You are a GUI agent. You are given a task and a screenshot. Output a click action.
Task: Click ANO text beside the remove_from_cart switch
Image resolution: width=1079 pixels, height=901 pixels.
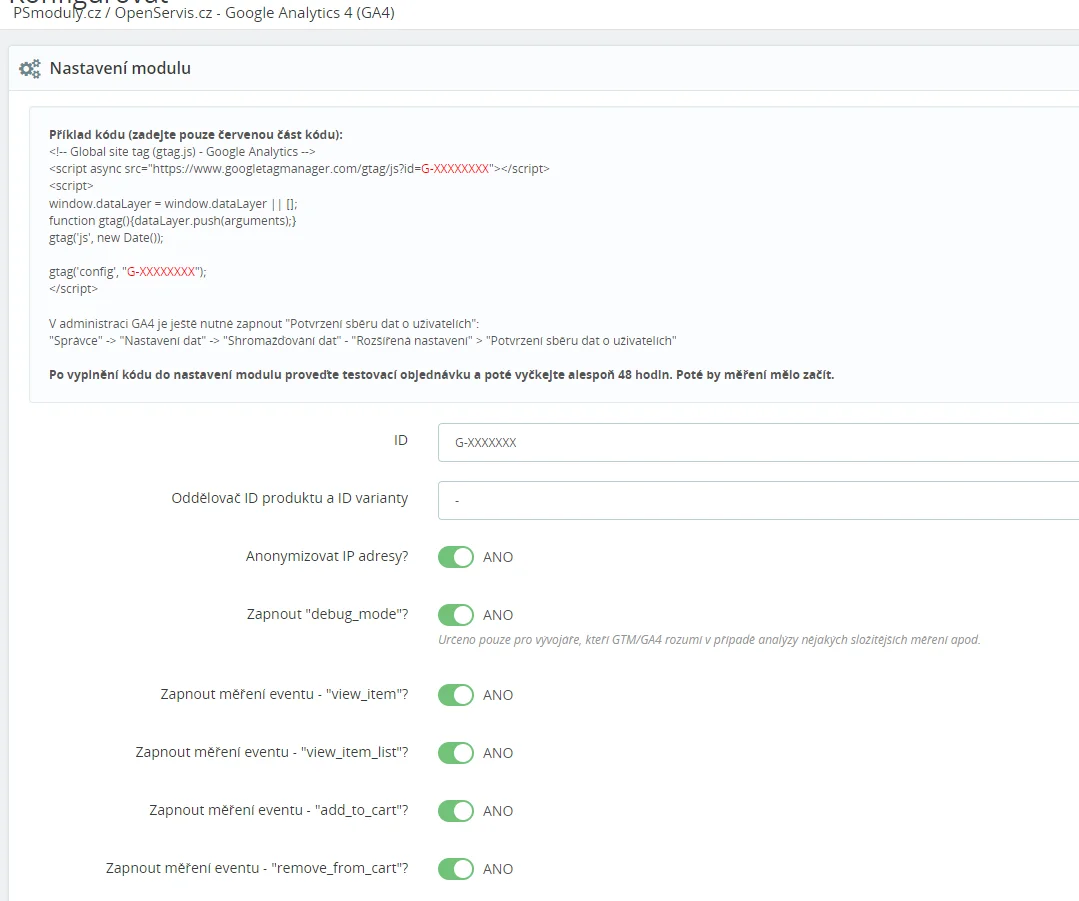[x=498, y=869]
